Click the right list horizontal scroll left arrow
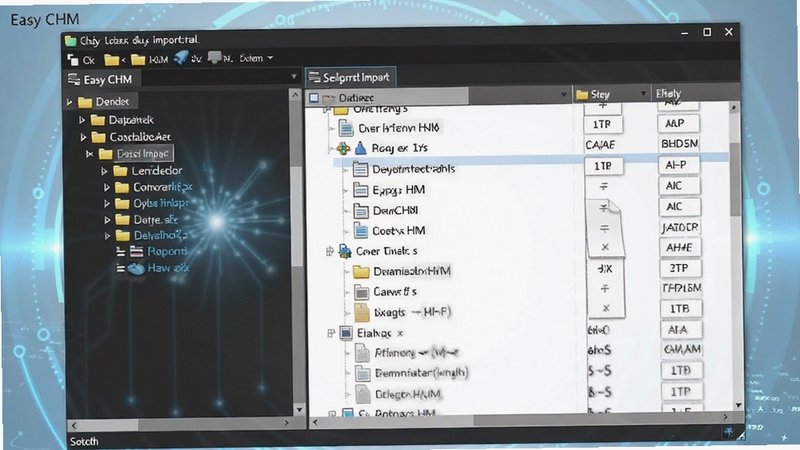This screenshot has width=800, height=450. coord(315,422)
